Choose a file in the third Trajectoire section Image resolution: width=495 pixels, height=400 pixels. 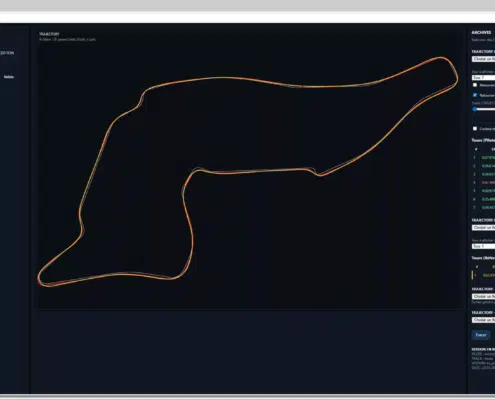tap(483, 296)
